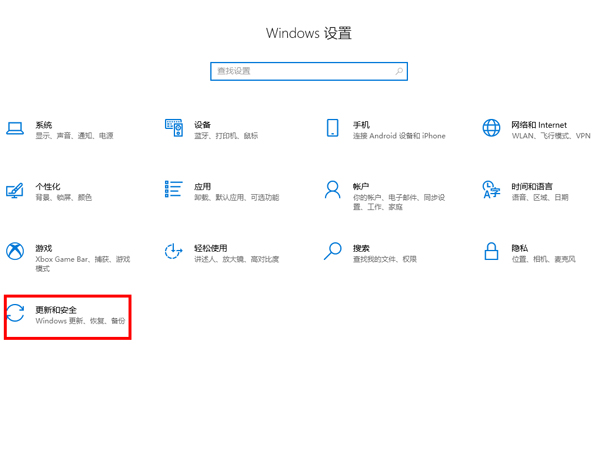
Task: Click the 位置、相机、麦克风 description
Action: click(x=543, y=259)
